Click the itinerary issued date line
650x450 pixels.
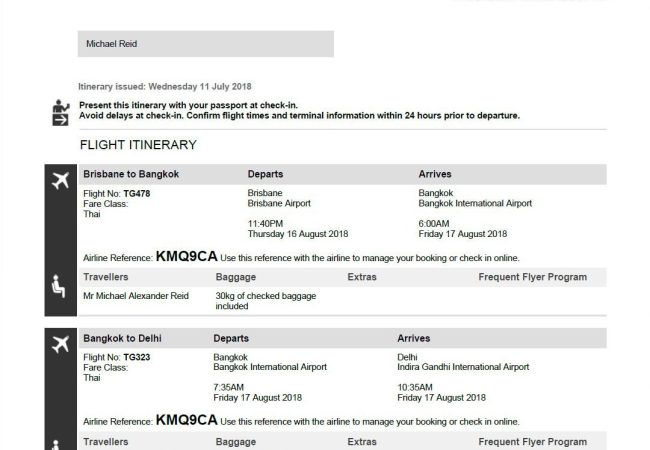pos(165,87)
